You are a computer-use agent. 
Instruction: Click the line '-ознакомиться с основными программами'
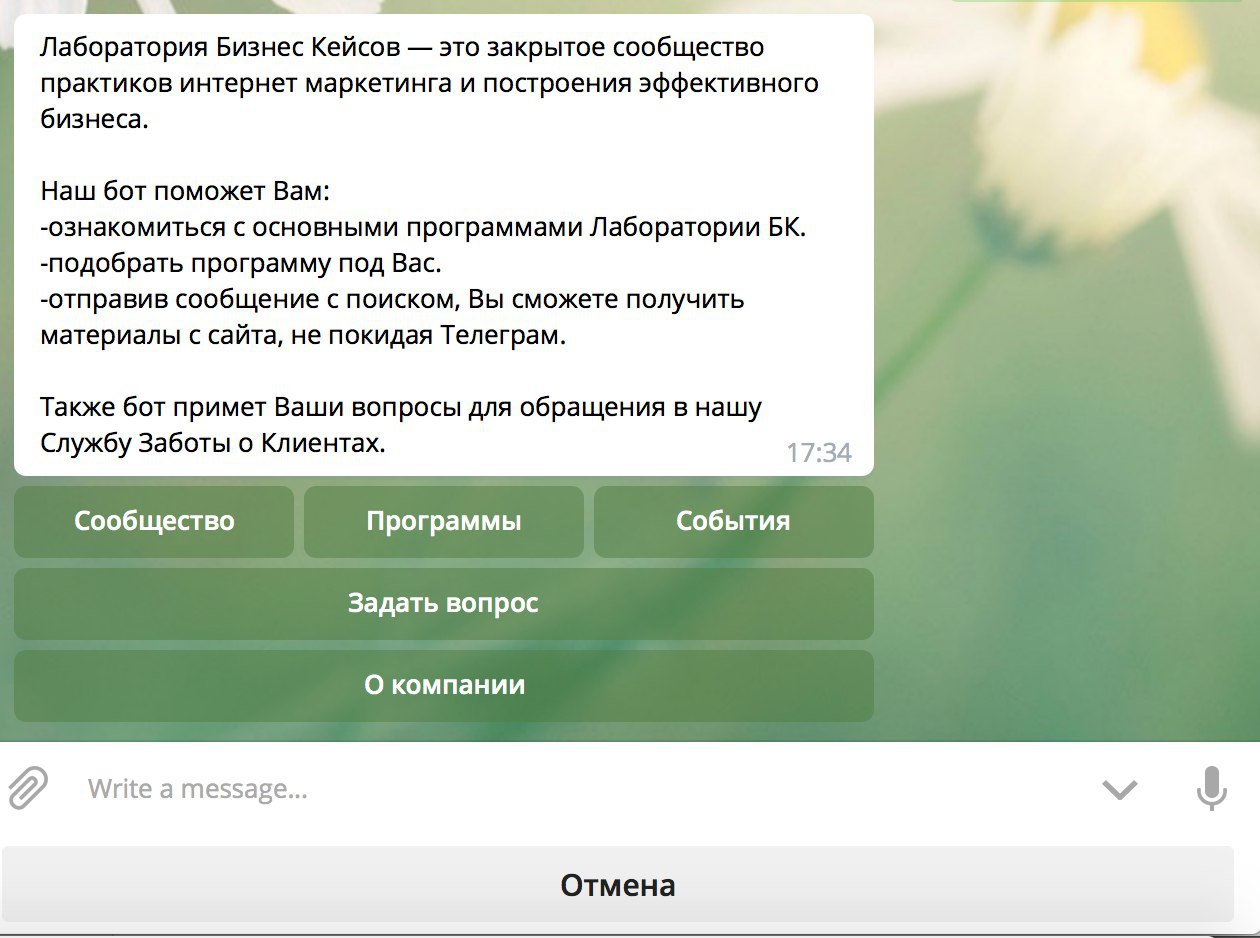[x=423, y=228]
